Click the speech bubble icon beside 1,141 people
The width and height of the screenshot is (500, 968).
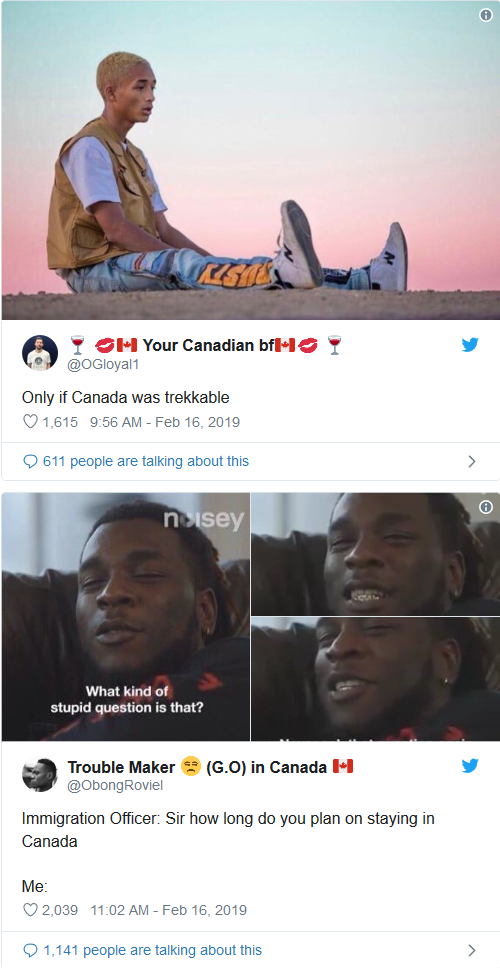pos(30,949)
